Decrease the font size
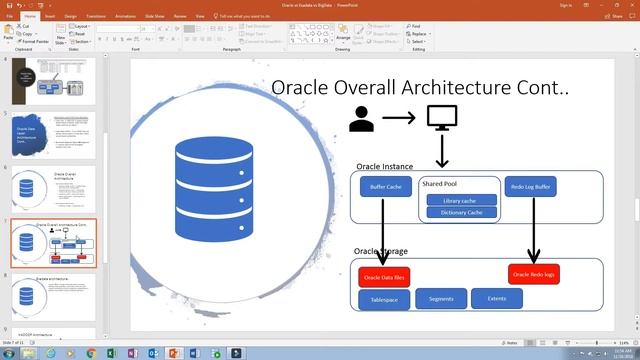Image resolution: width=640 pixels, height=360 pixels. 167,29
